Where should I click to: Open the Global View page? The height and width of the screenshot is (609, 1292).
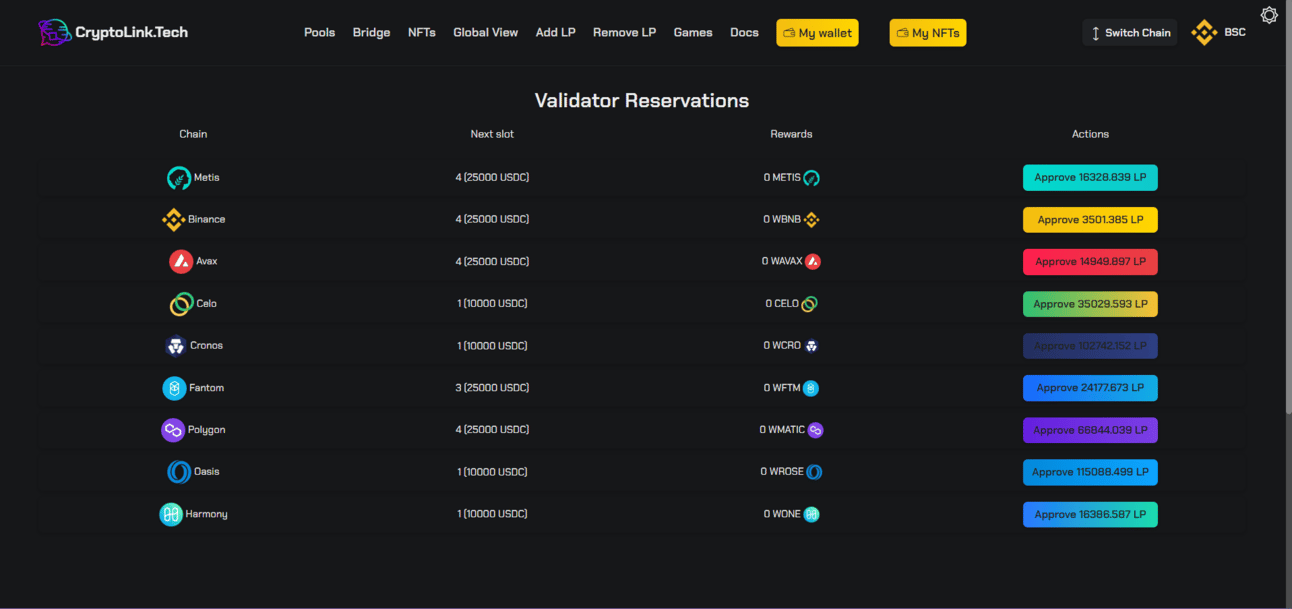(x=485, y=33)
